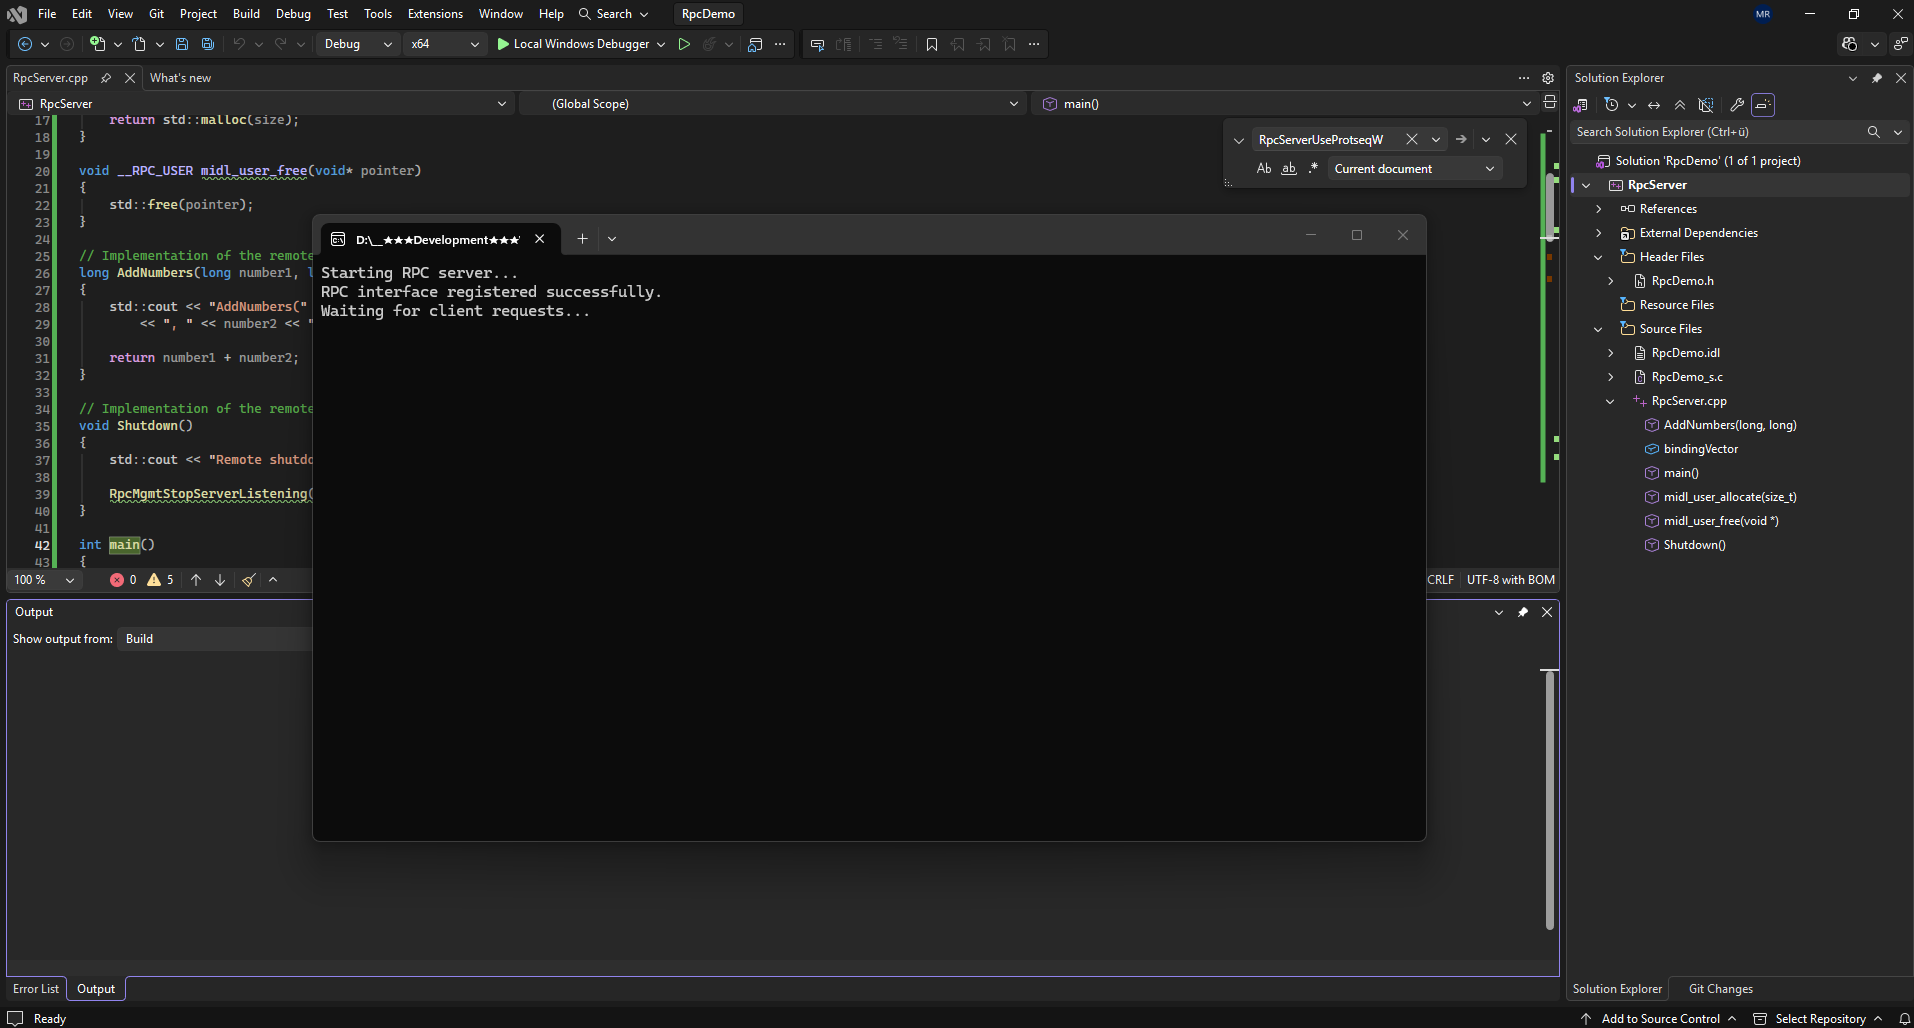This screenshot has height=1028, width=1914.
Task: Toggle Preview Selected Items in Solution Explorer
Action: click(x=1763, y=105)
